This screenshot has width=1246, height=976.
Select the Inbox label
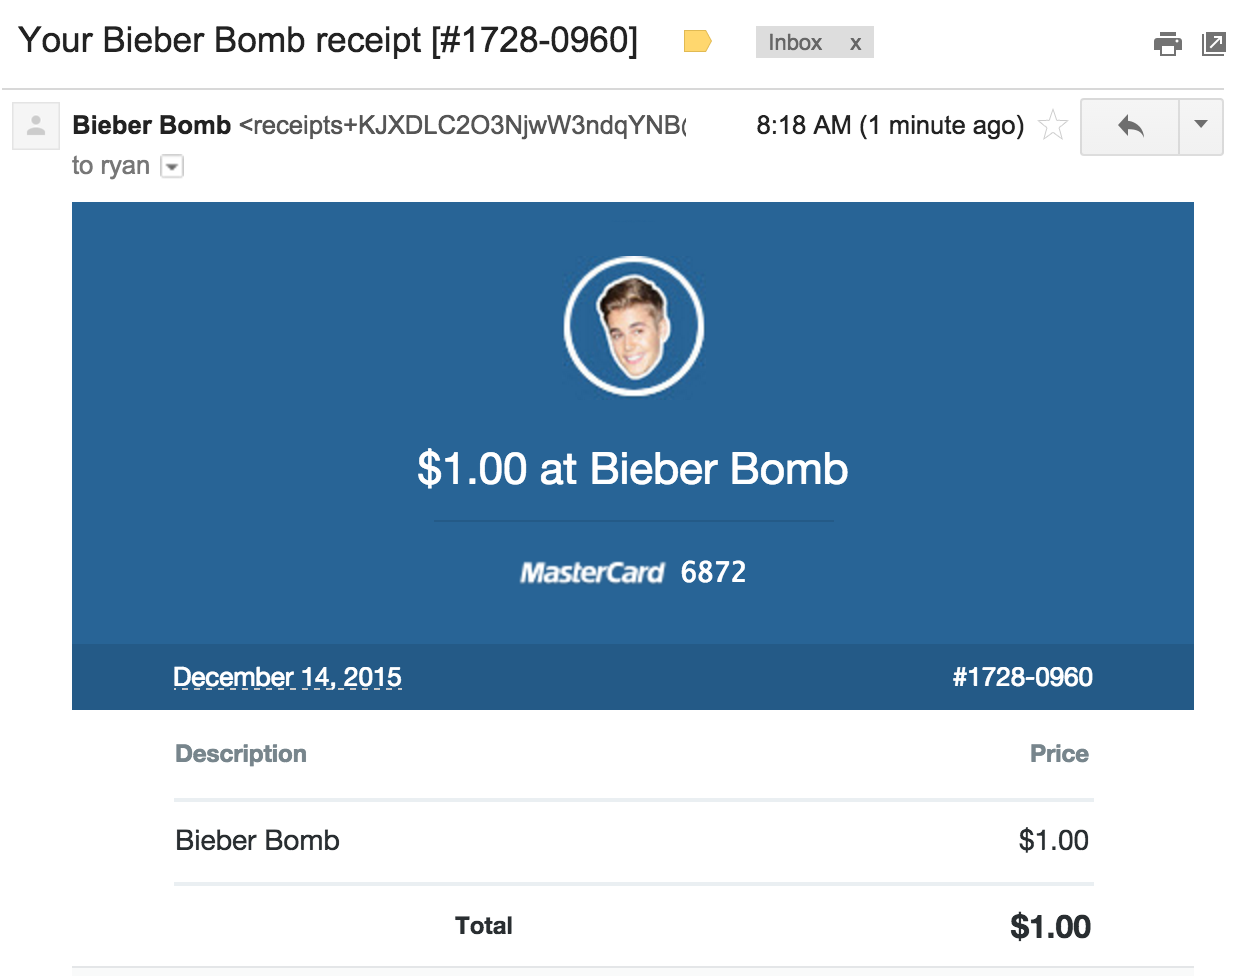pos(795,42)
